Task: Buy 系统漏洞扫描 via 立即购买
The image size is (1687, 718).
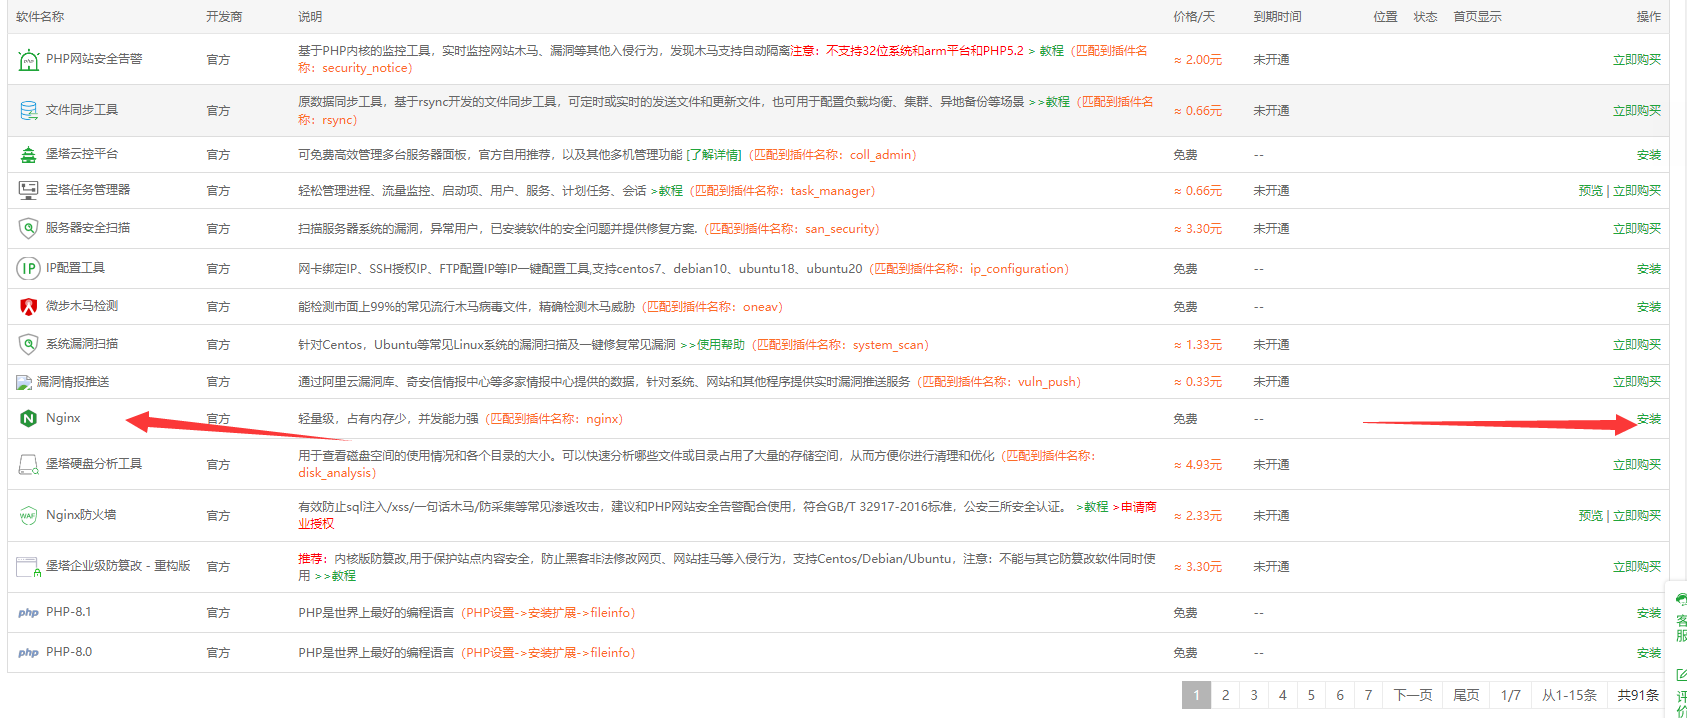Action: click(x=1636, y=345)
